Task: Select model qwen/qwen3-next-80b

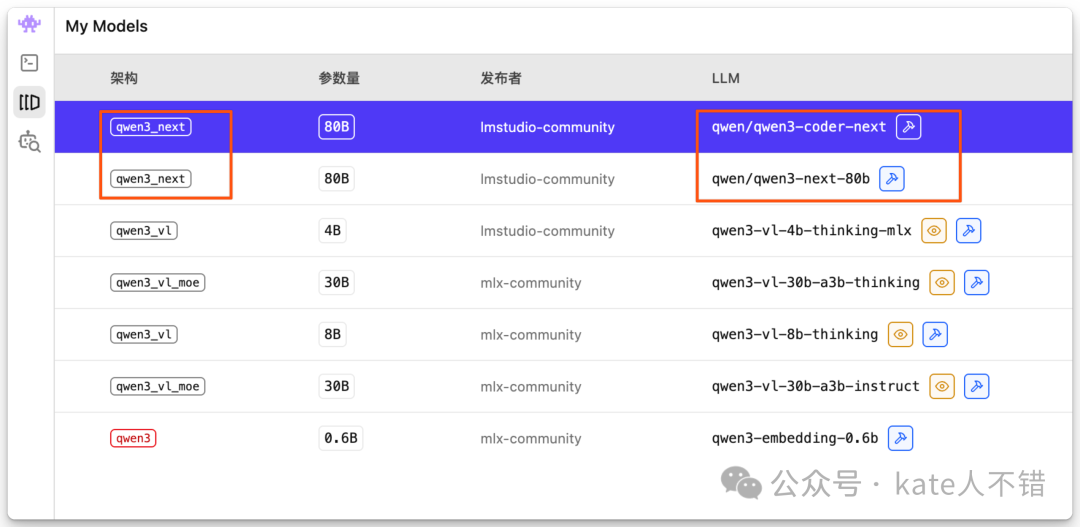Action: point(791,179)
